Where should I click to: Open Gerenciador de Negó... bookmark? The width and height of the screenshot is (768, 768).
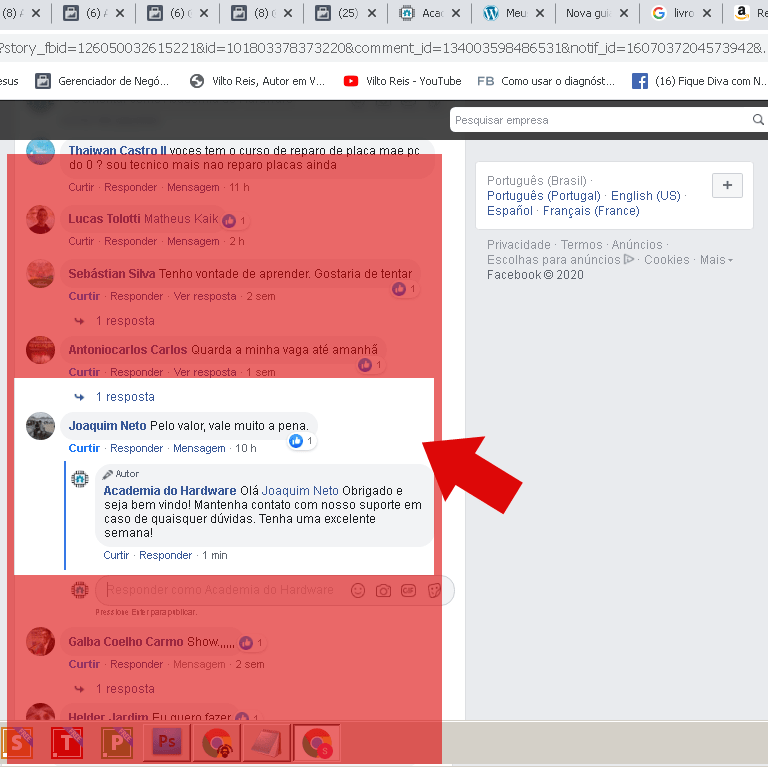102,81
